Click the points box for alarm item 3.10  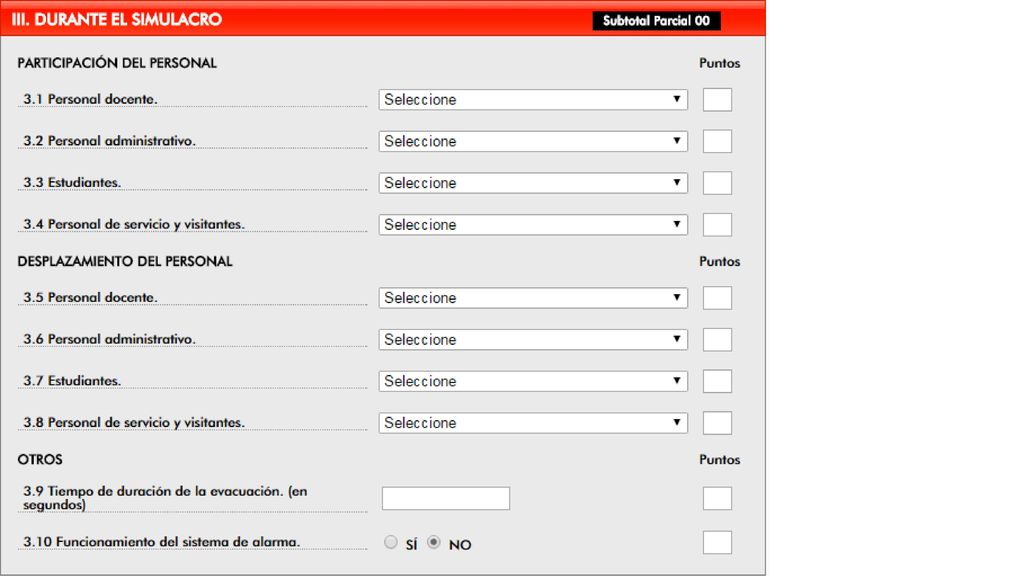[x=717, y=542]
